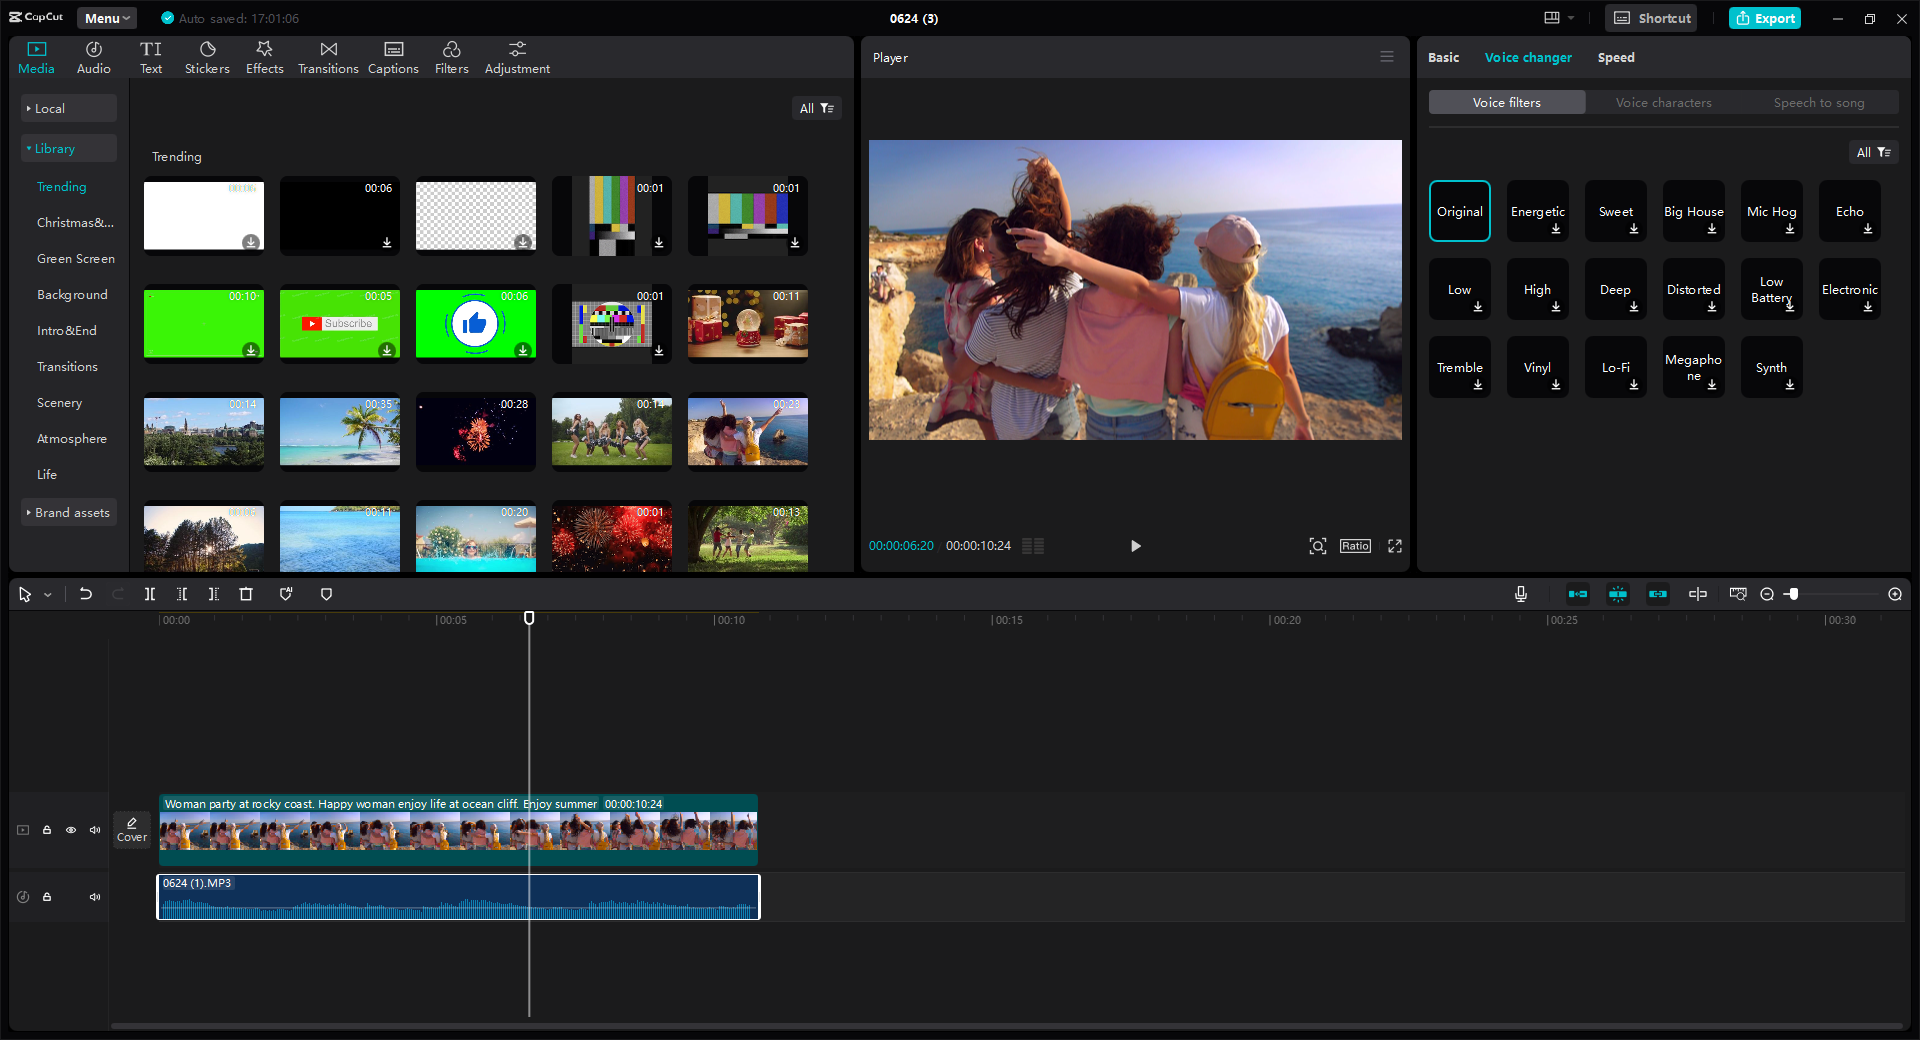Lock the main video track
This screenshot has width=1920, height=1040.
(47, 830)
